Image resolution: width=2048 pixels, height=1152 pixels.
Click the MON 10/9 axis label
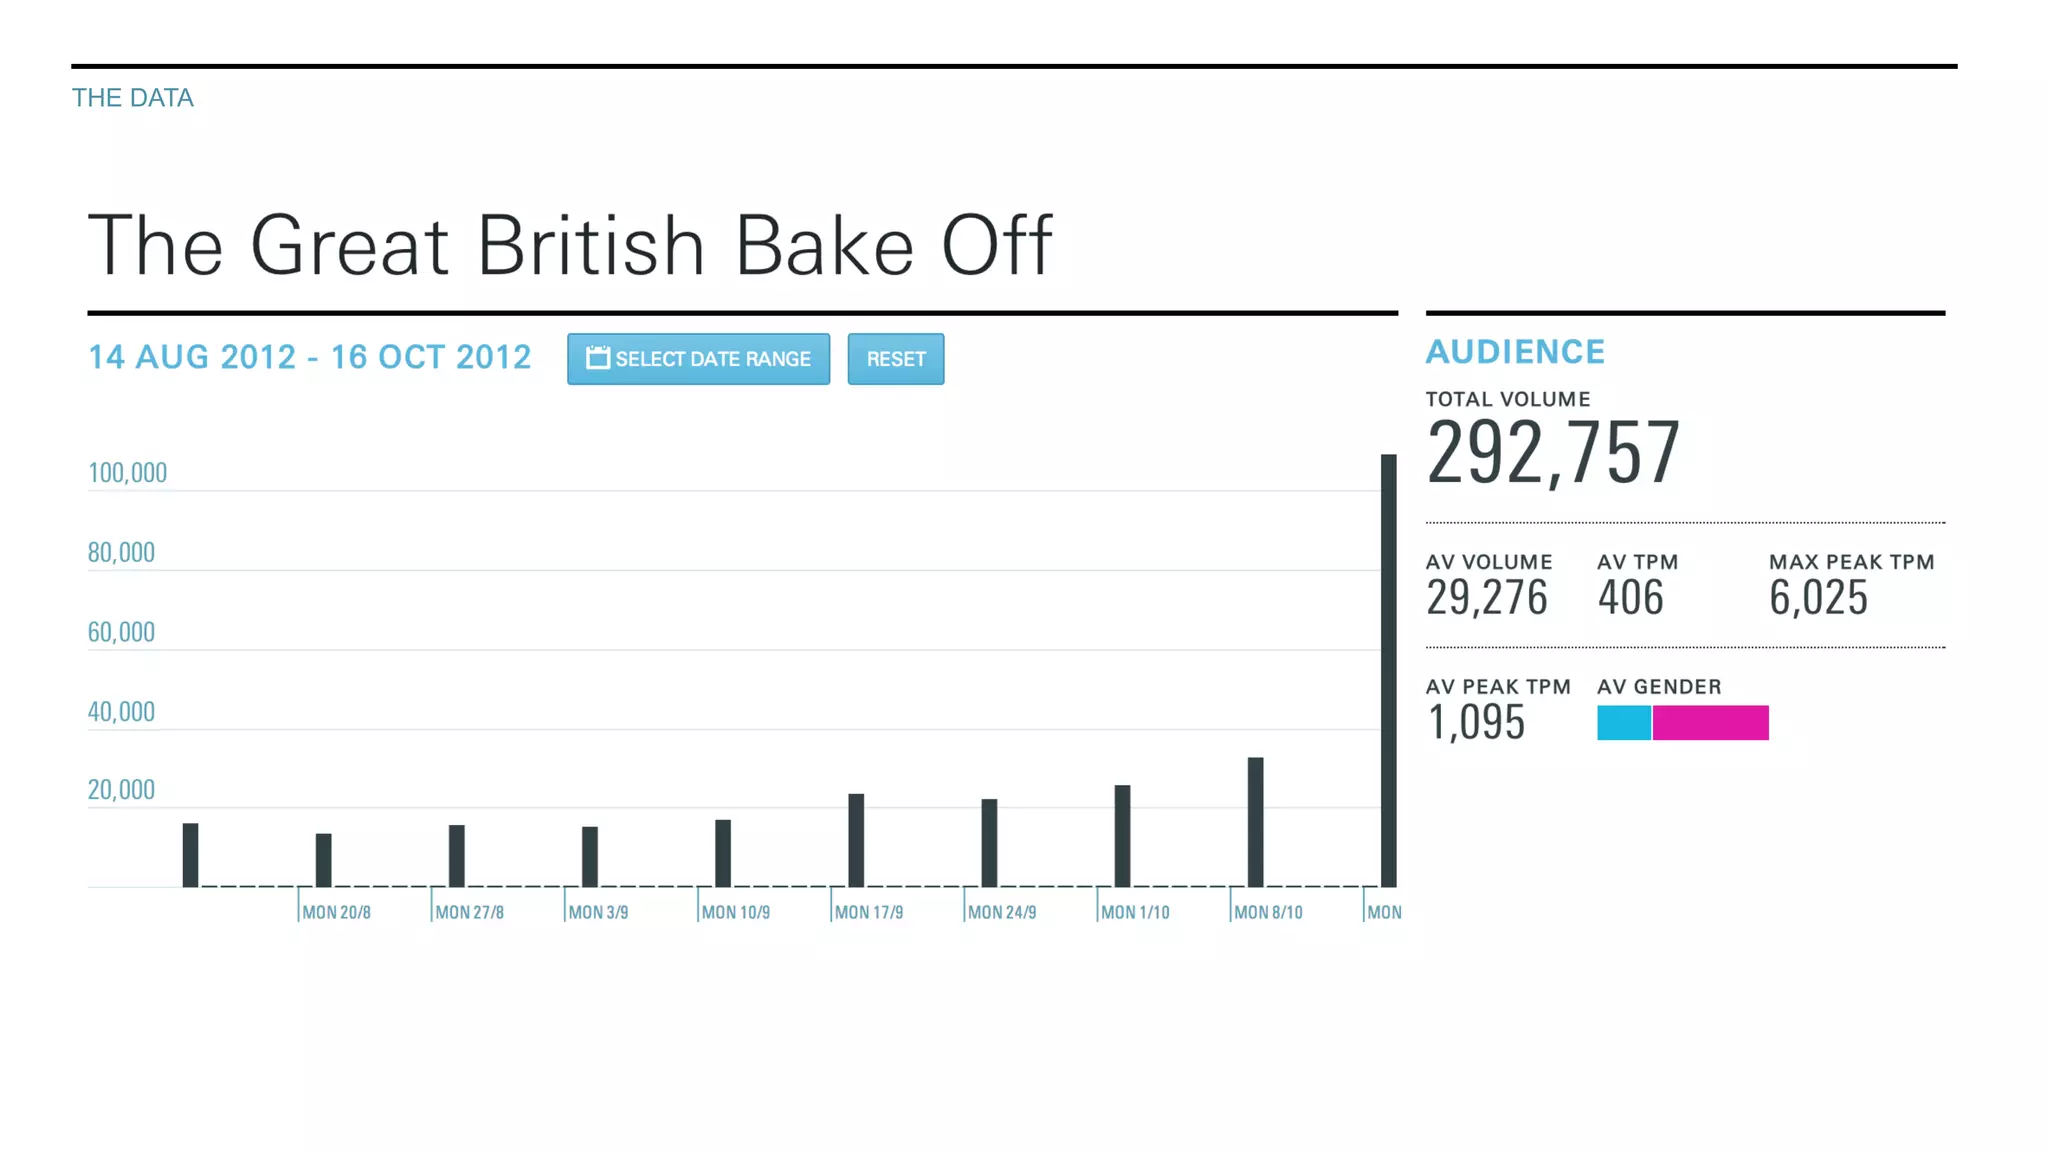point(735,912)
